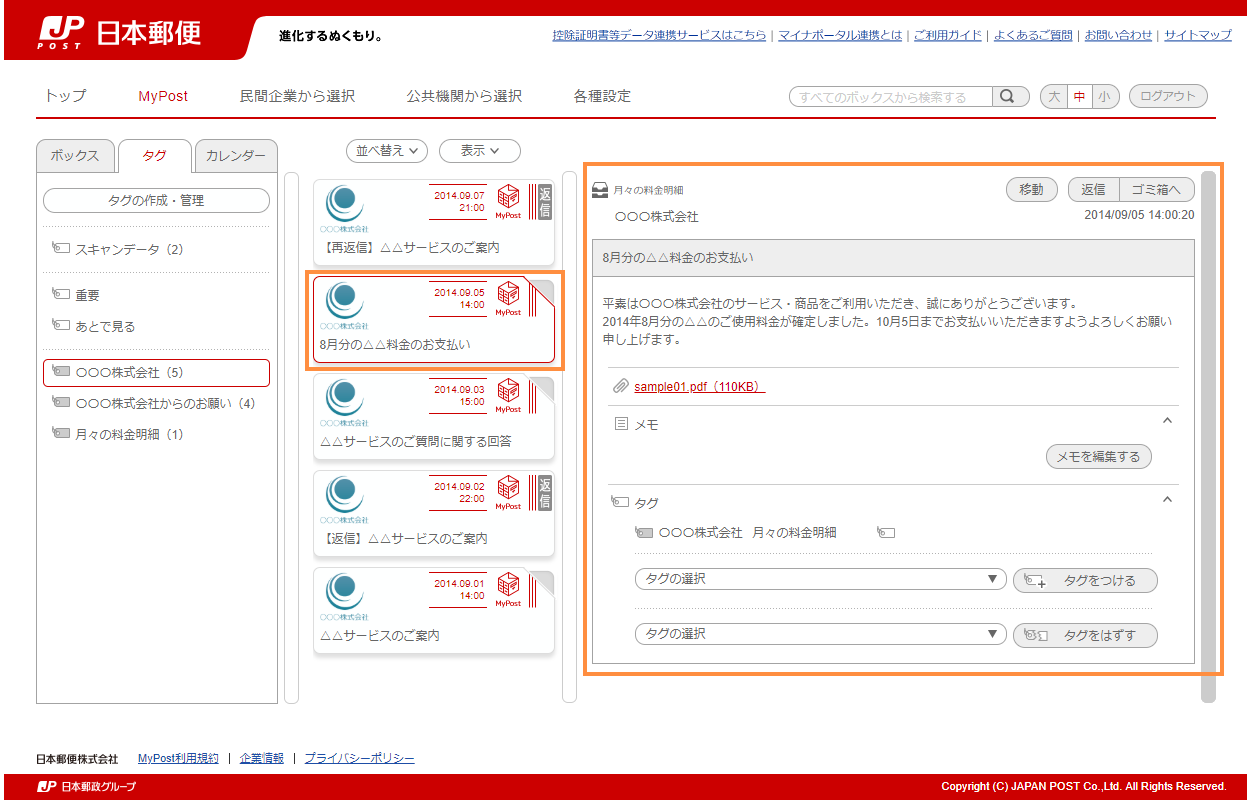
Task: Click the inbox tray icon at message header
Action: tap(600, 189)
